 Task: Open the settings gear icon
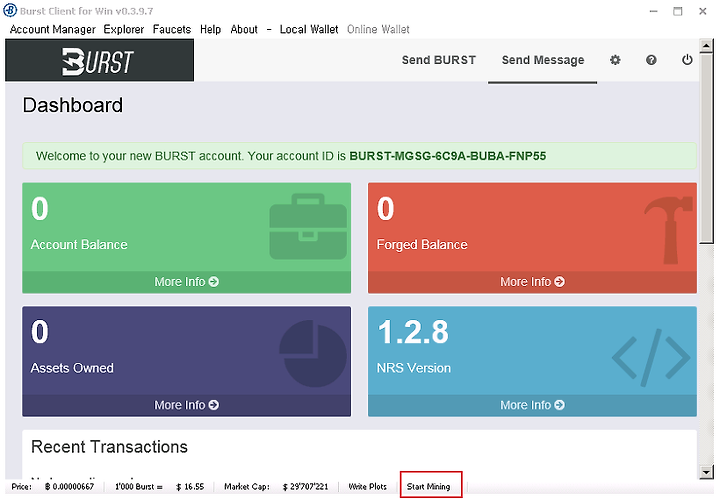(x=615, y=60)
